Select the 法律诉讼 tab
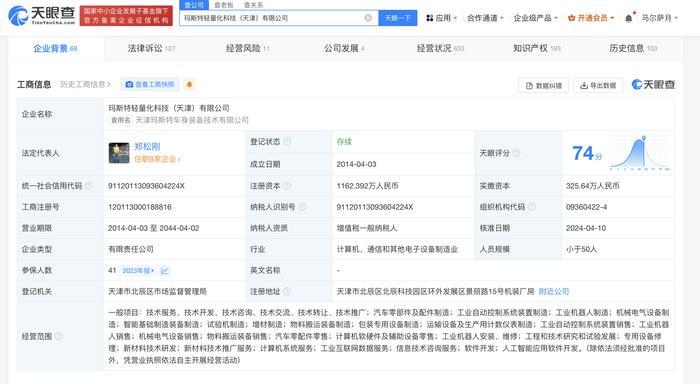 coord(151,48)
